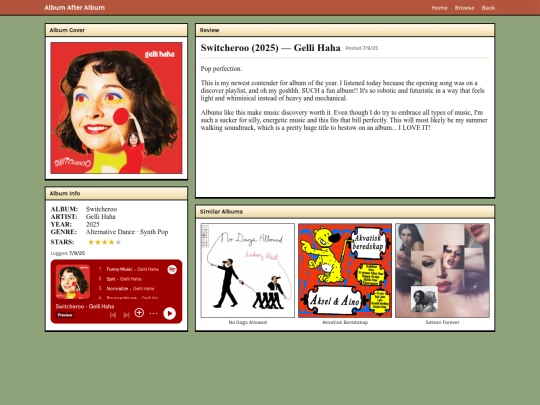Screen dimensions: 540x405
Task: Click the Album After Album site title
Action: tap(75, 8)
